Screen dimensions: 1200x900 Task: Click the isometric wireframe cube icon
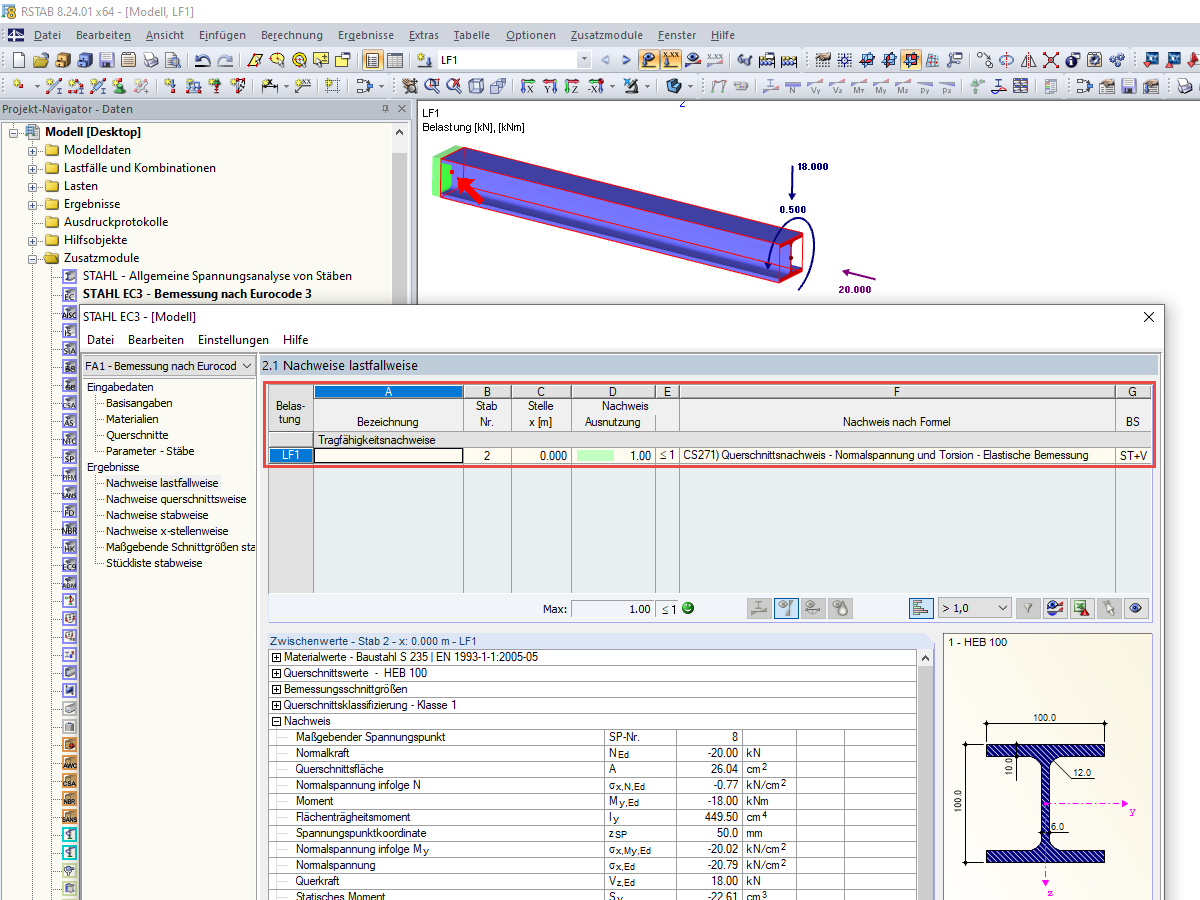(x=476, y=87)
